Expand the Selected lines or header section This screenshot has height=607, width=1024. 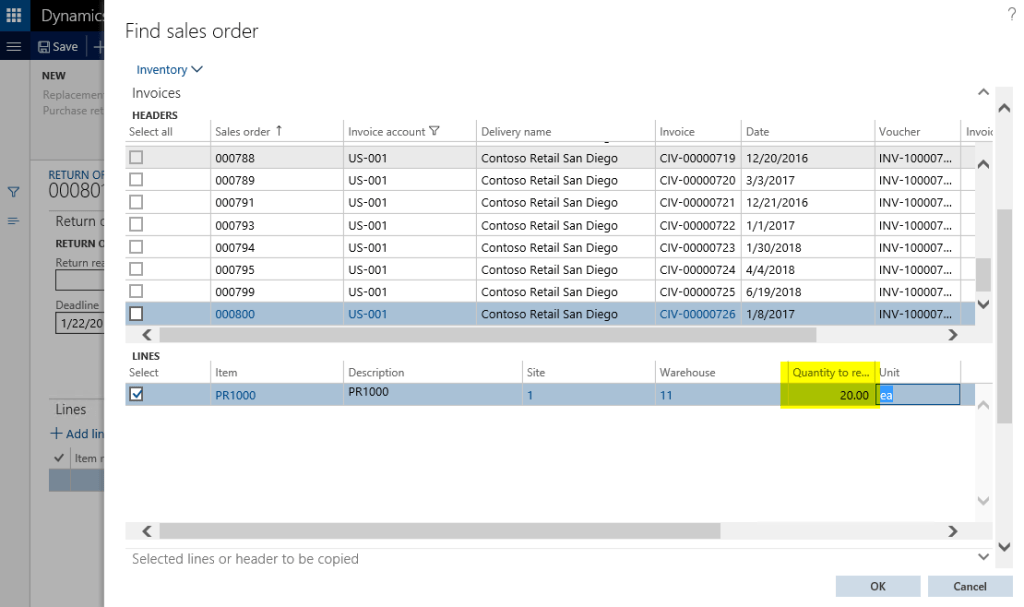pyautogui.click(x=981, y=558)
